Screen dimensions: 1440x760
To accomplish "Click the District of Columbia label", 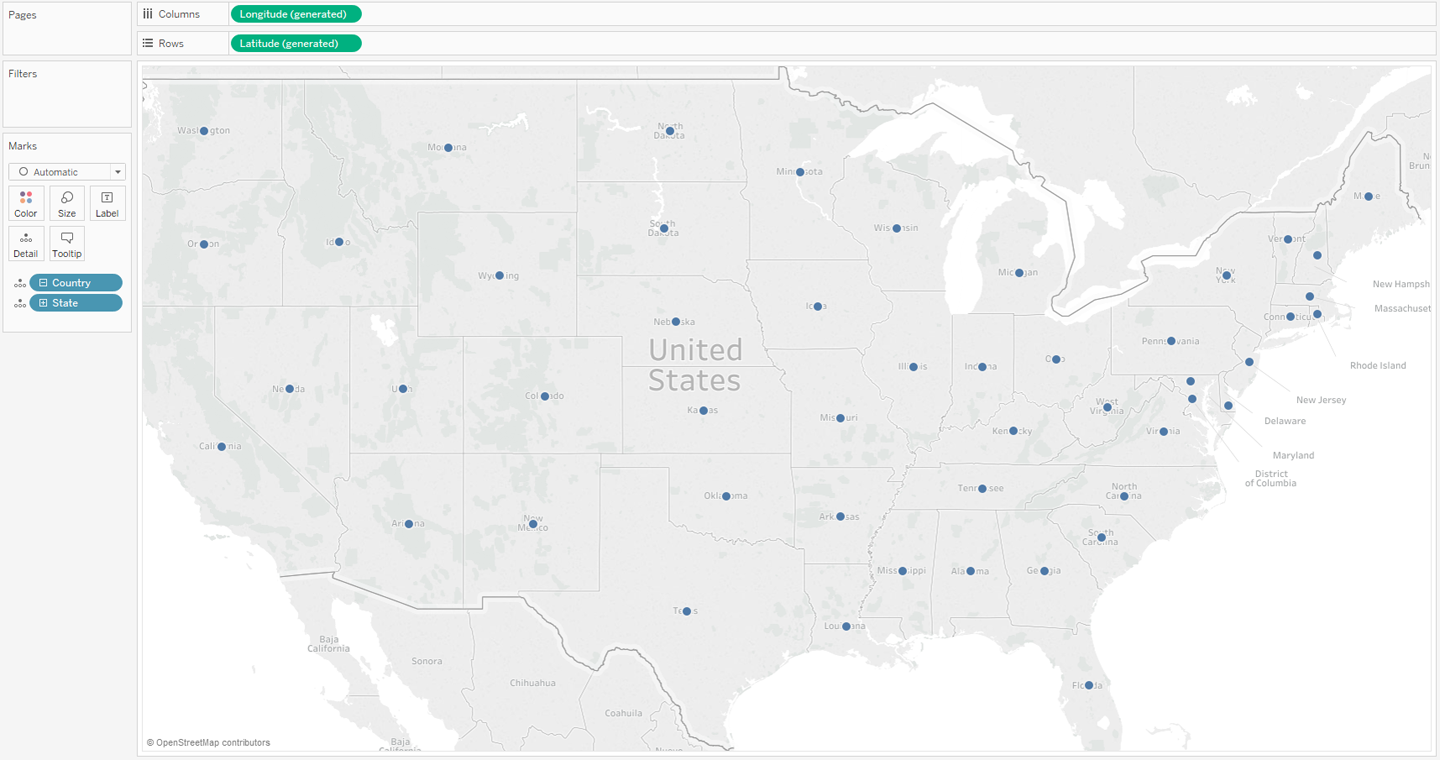I will 1270,478.
